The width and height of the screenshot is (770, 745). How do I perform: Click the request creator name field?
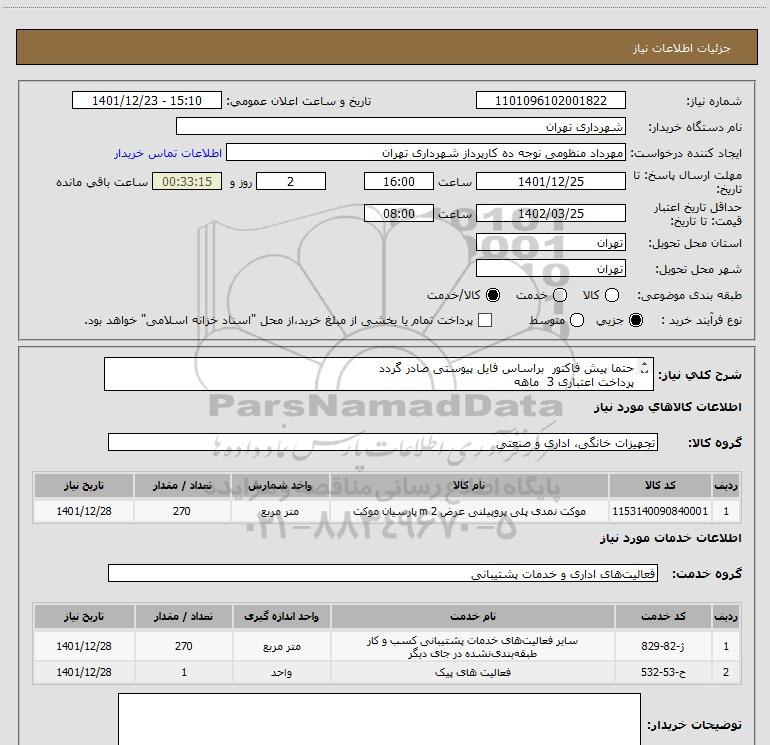tap(426, 153)
